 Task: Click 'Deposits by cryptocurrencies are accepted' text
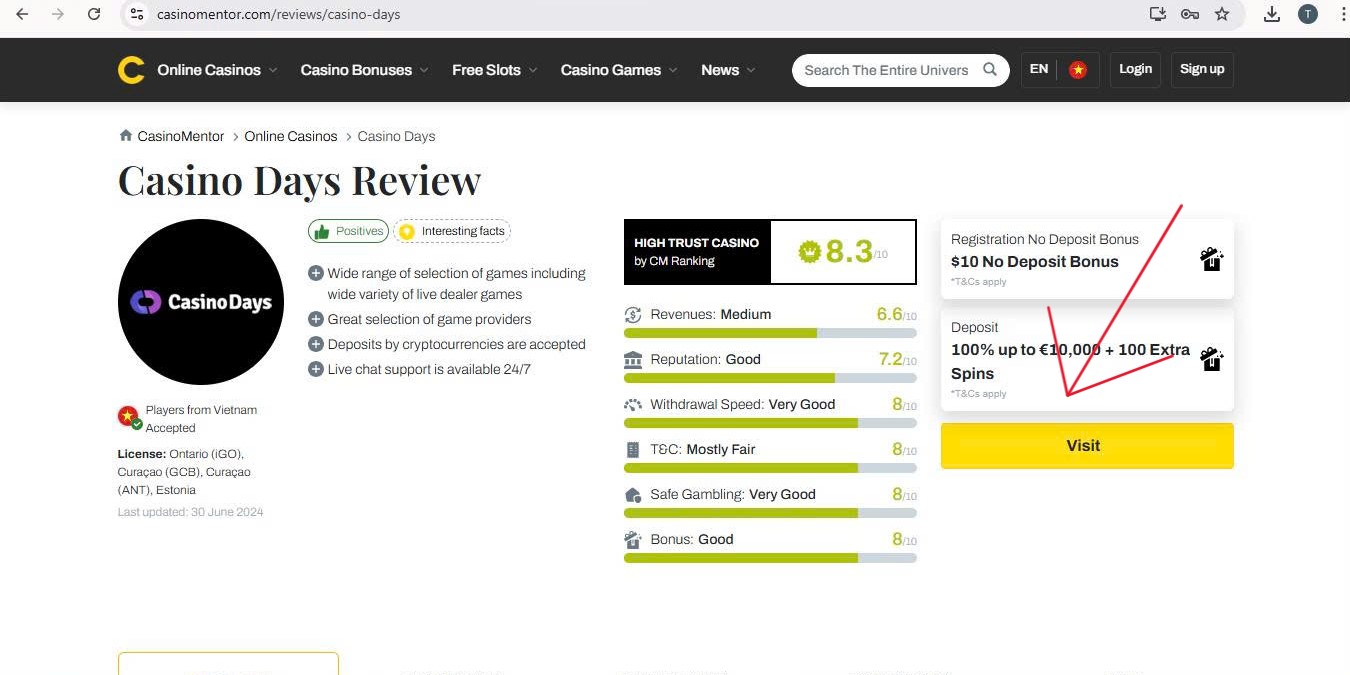(456, 344)
